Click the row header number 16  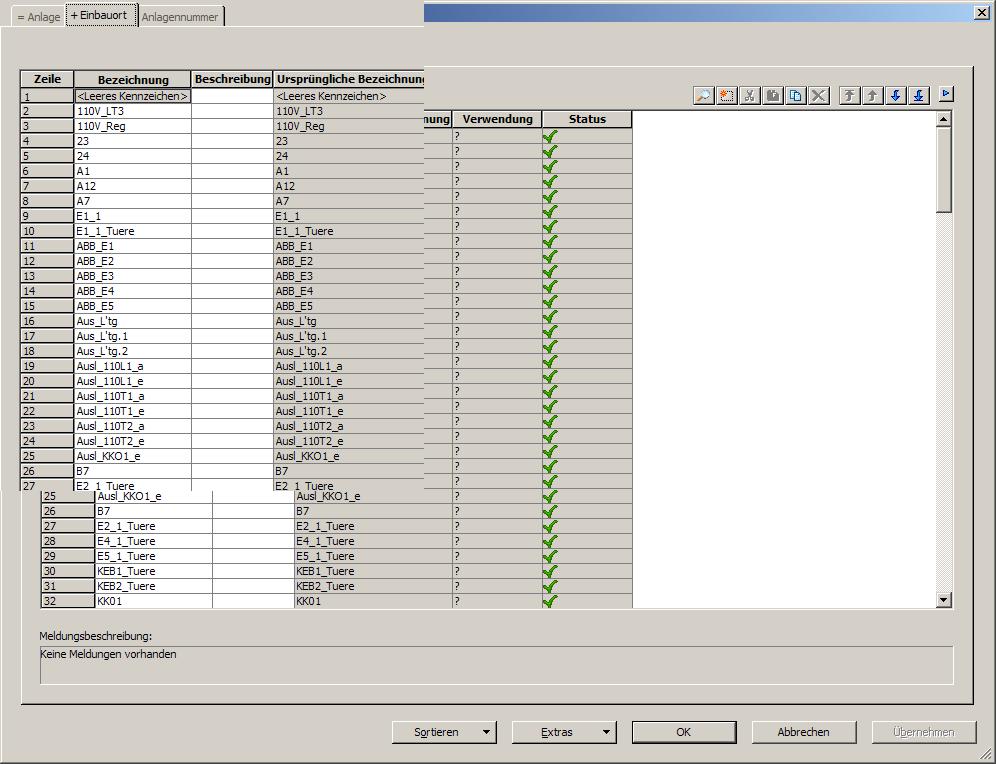(47, 321)
